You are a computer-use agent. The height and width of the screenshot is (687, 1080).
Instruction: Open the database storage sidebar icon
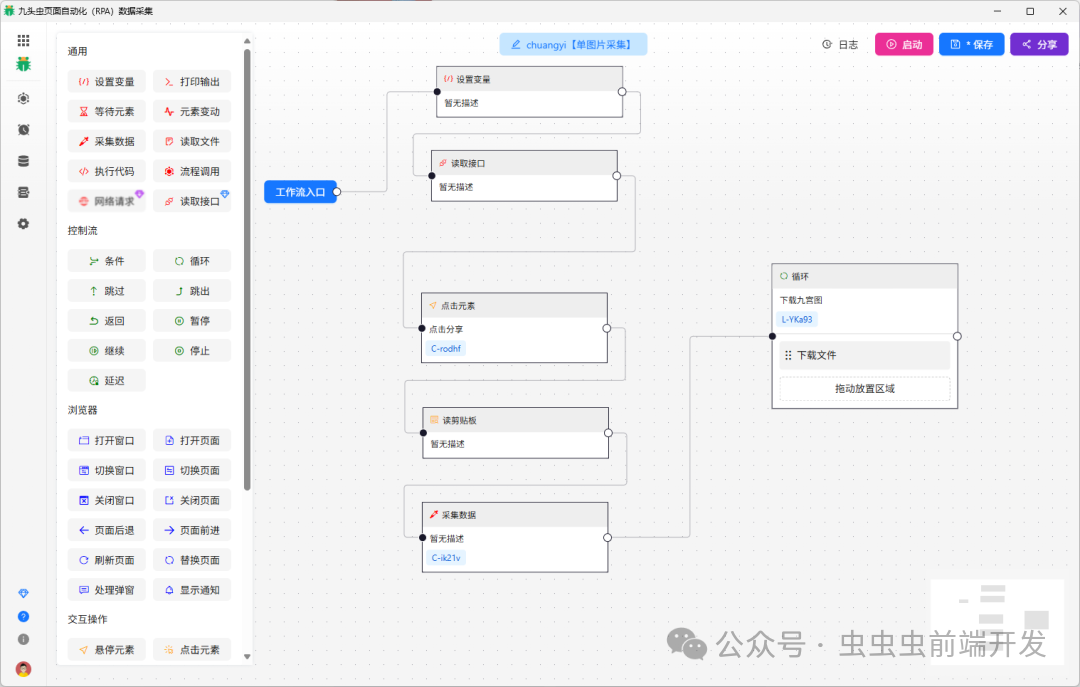(x=23, y=161)
